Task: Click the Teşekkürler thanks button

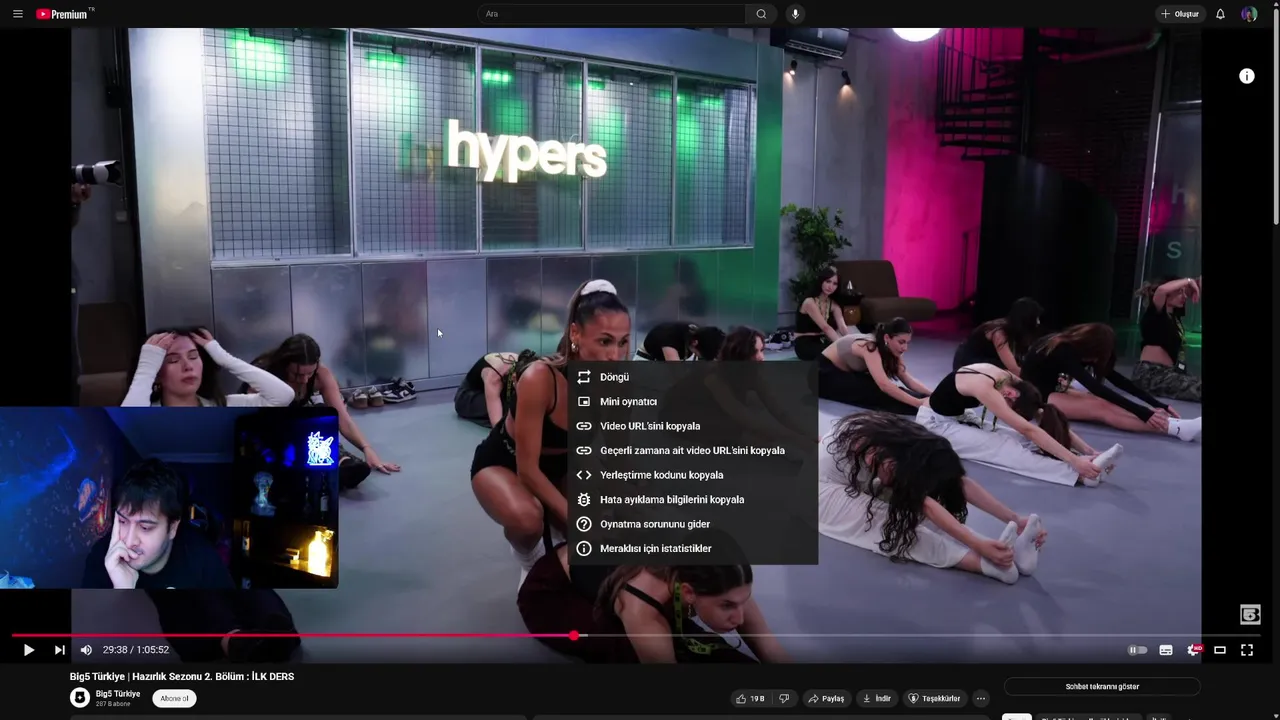Action: pyautogui.click(x=934, y=699)
